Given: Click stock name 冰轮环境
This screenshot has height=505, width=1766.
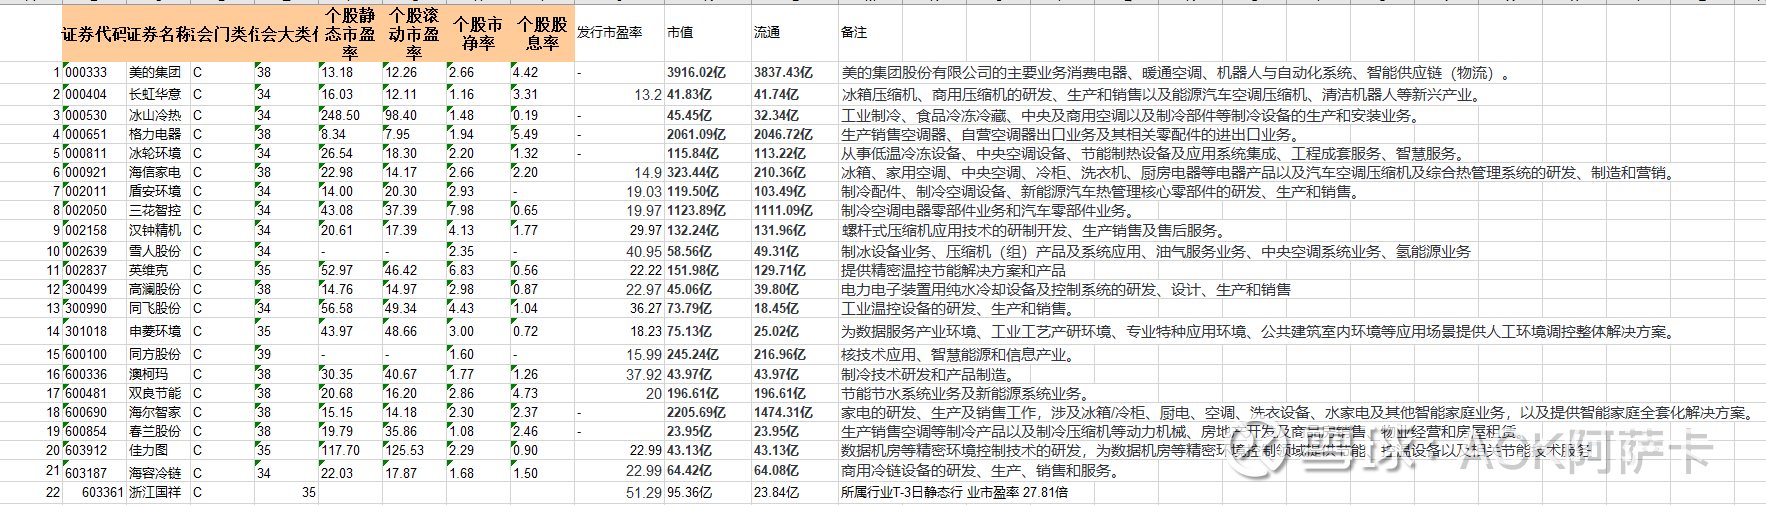Looking at the screenshot, I should click(155, 153).
